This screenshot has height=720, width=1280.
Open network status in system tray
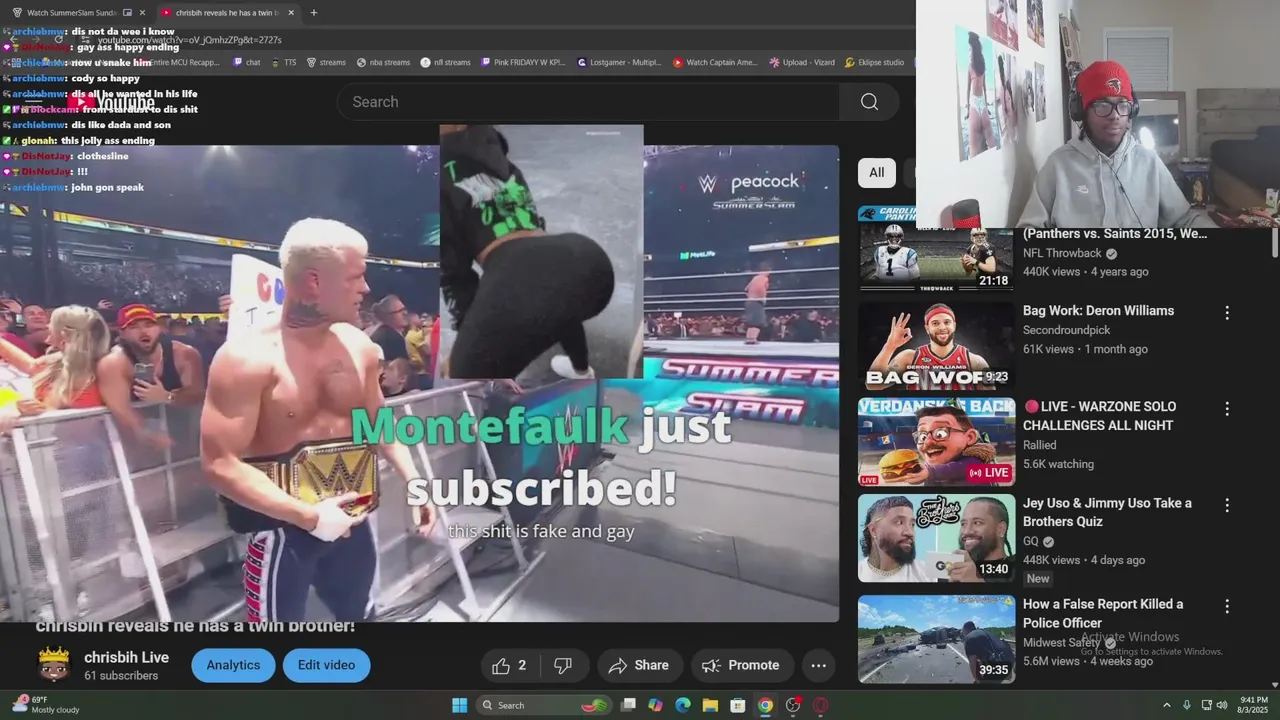tap(1206, 705)
